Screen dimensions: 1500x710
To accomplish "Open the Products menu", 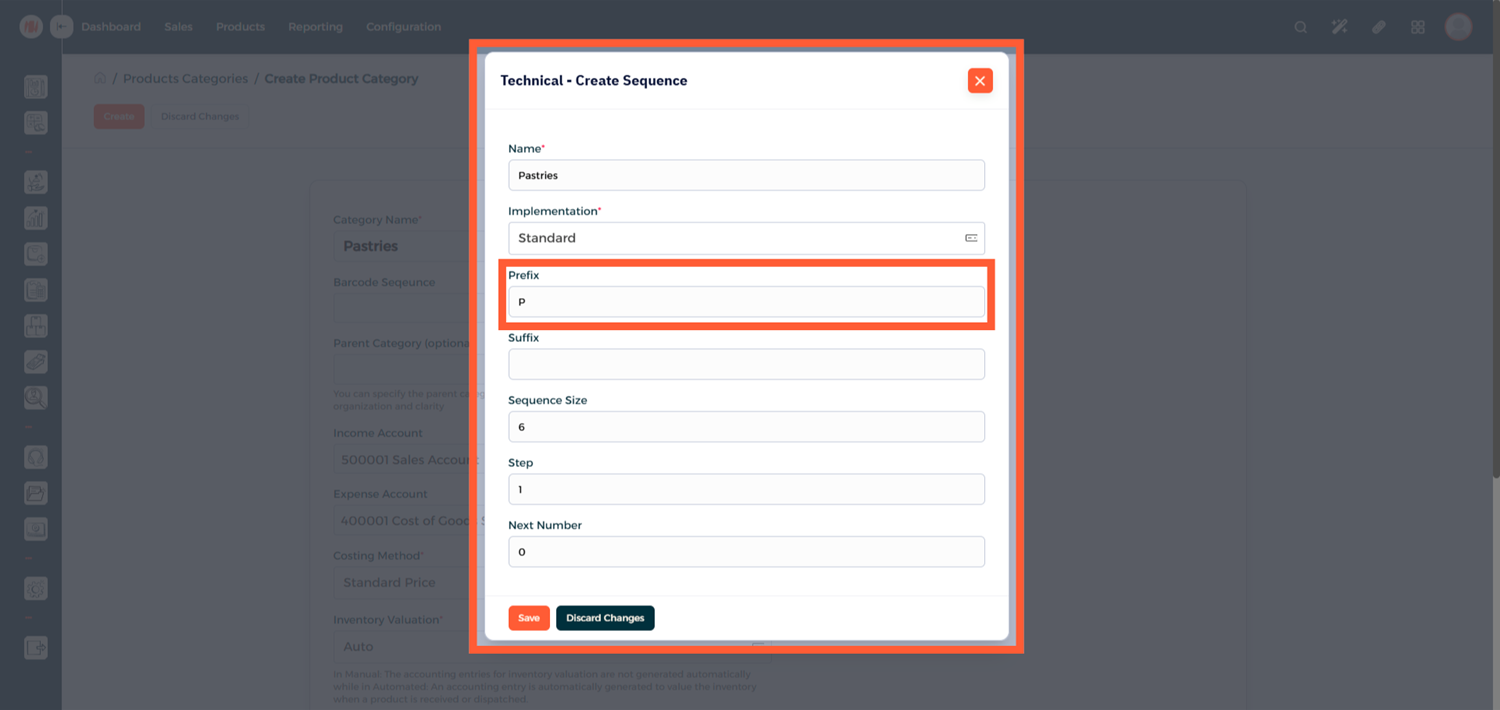I will 240,27.
